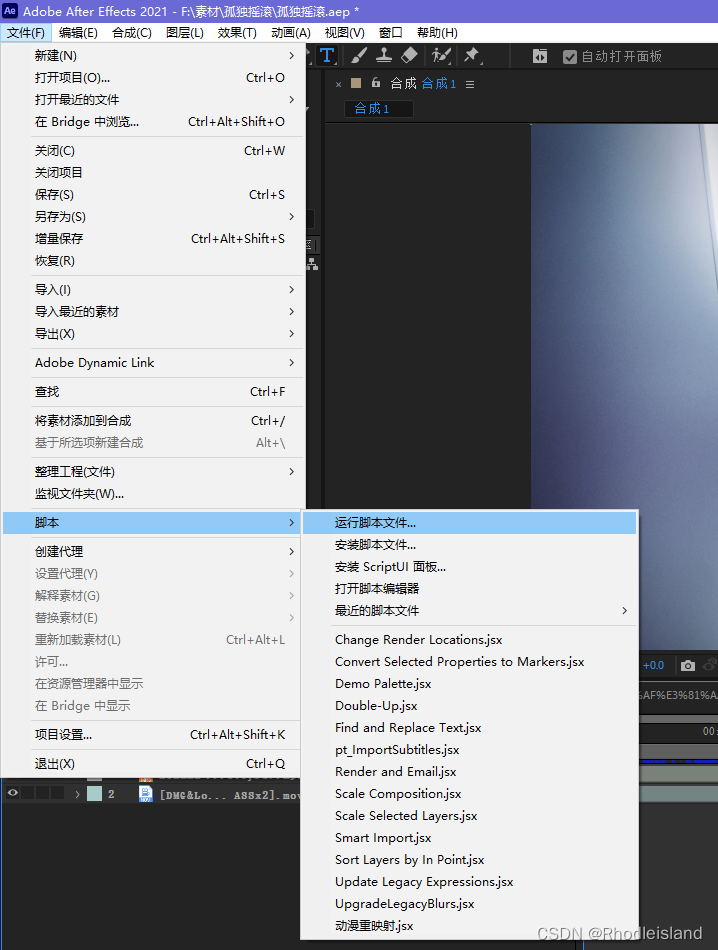Select 增量保存 in File menu
The height and width of the screenshot is (950, 718).
click(x=152, y=238)
